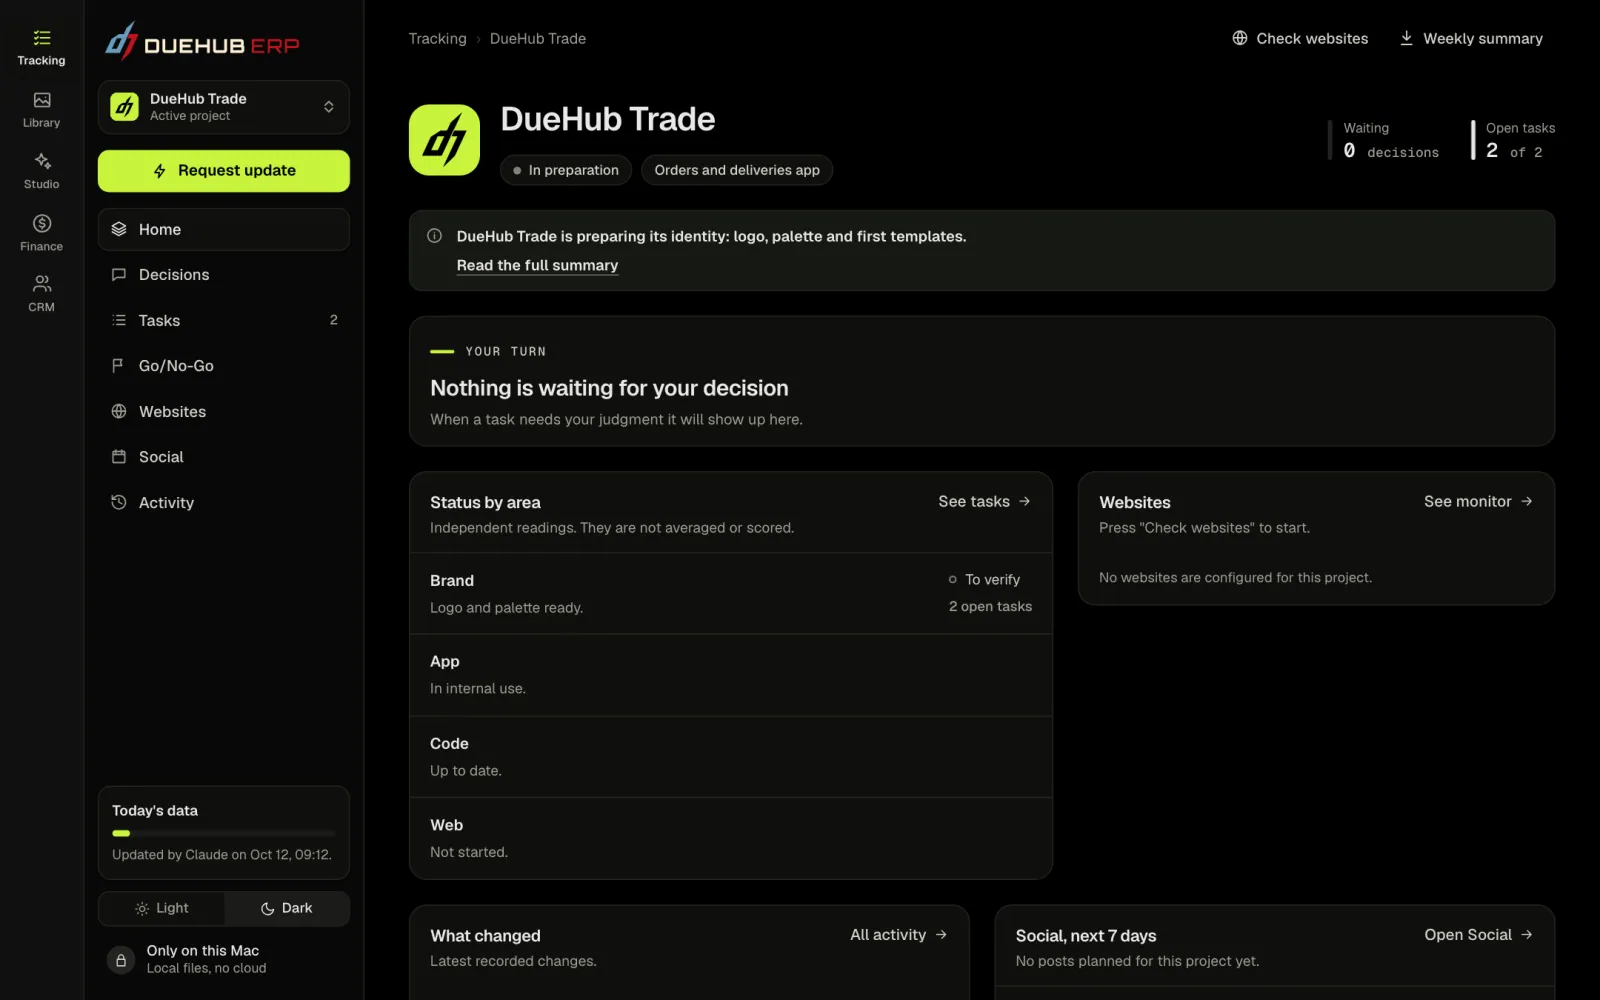Image resolution: width=1600 pixels, height=1000 pixels.
Task: Open the Finance dollar icon
Action: click(x=42, y=223)
